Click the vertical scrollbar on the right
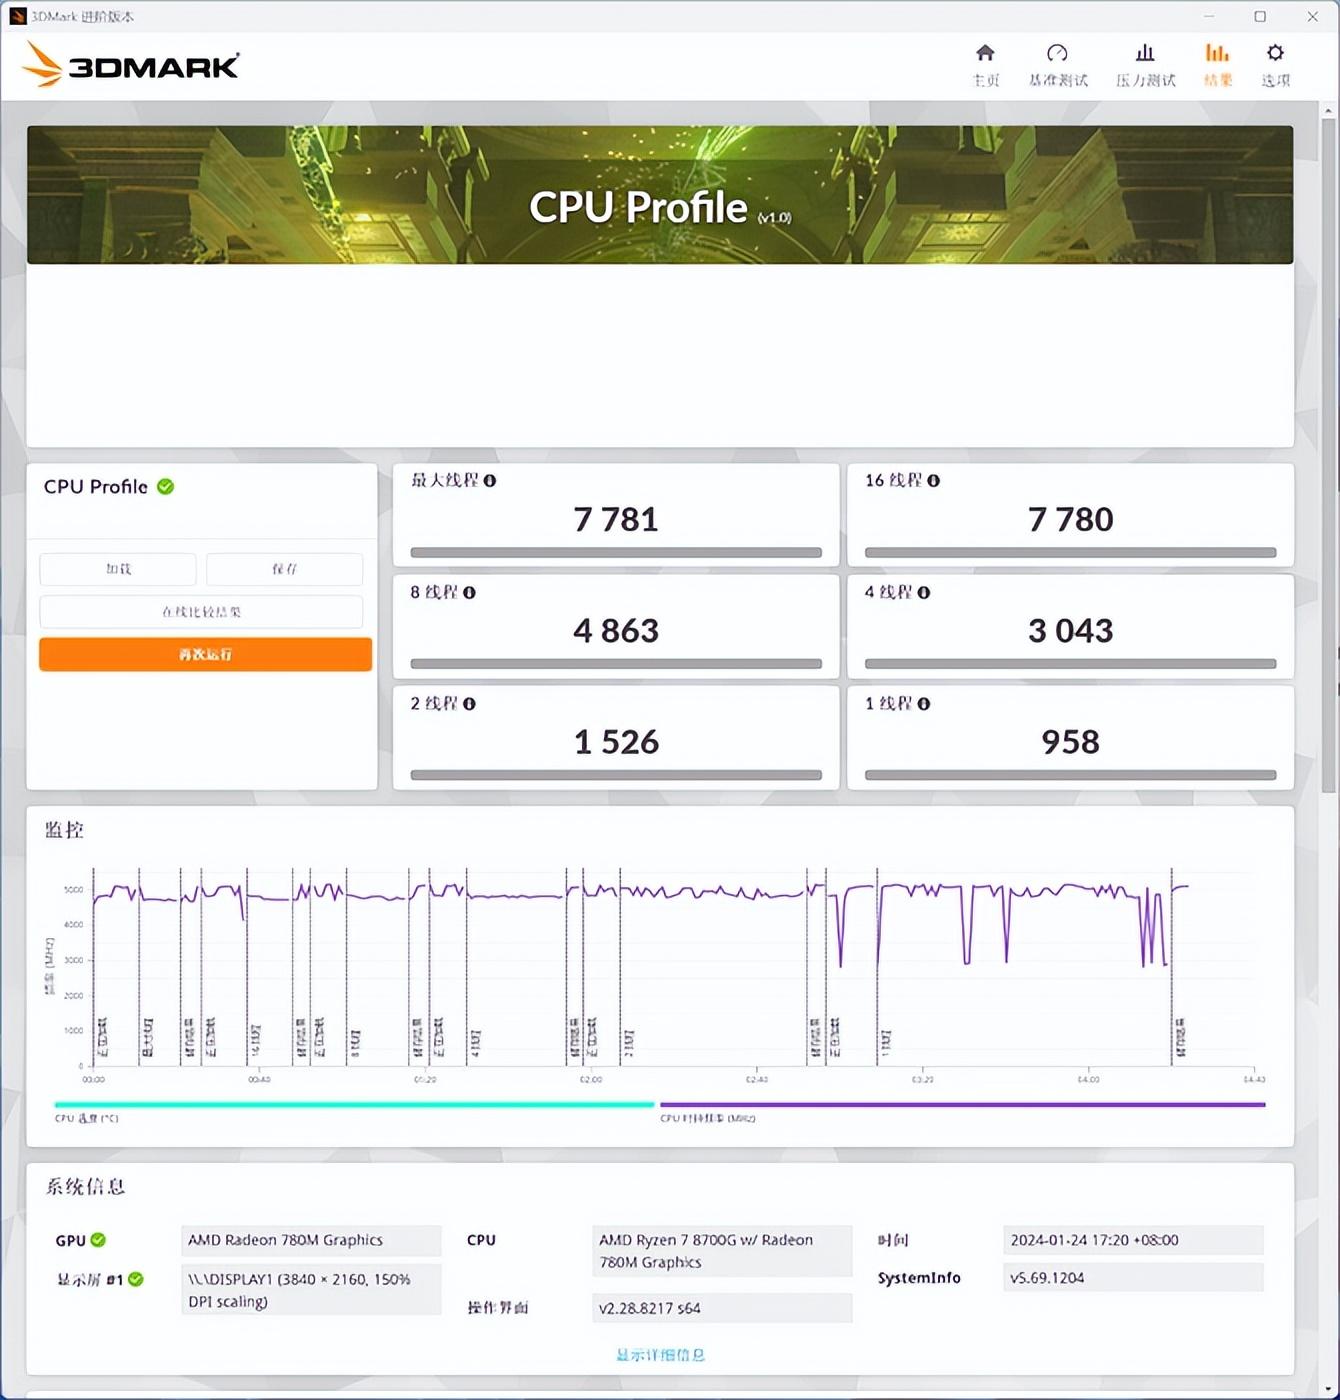 (x=1329, y=455)
